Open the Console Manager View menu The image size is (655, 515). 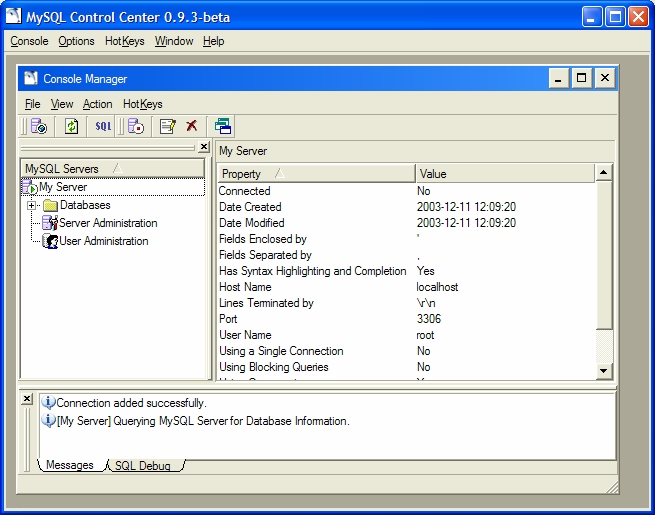click(62, 104)
